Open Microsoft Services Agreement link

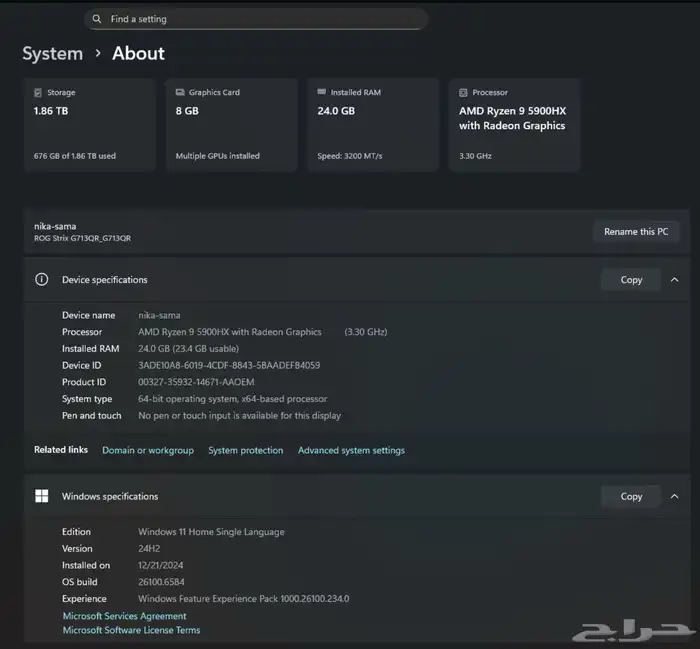tap(124, 616)
